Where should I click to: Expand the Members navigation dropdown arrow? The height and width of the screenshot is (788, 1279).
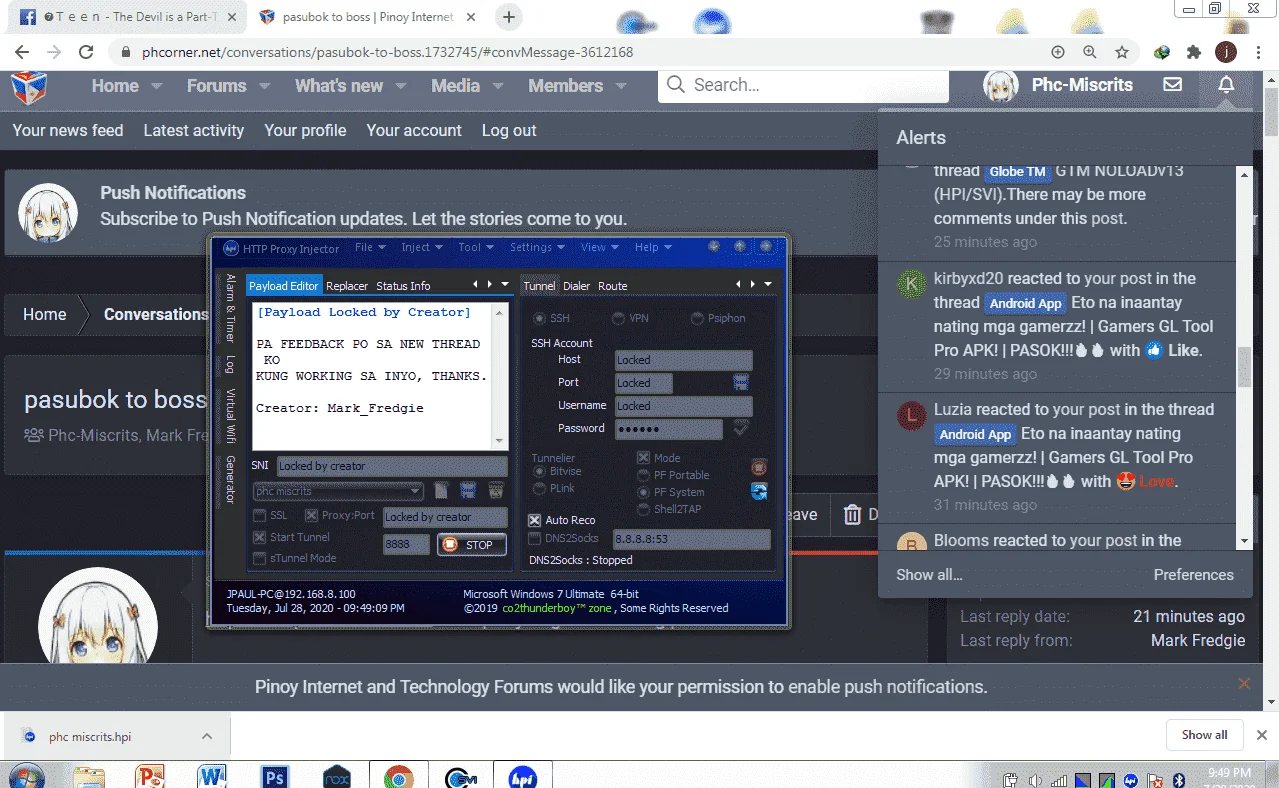[x=621, y=87]
